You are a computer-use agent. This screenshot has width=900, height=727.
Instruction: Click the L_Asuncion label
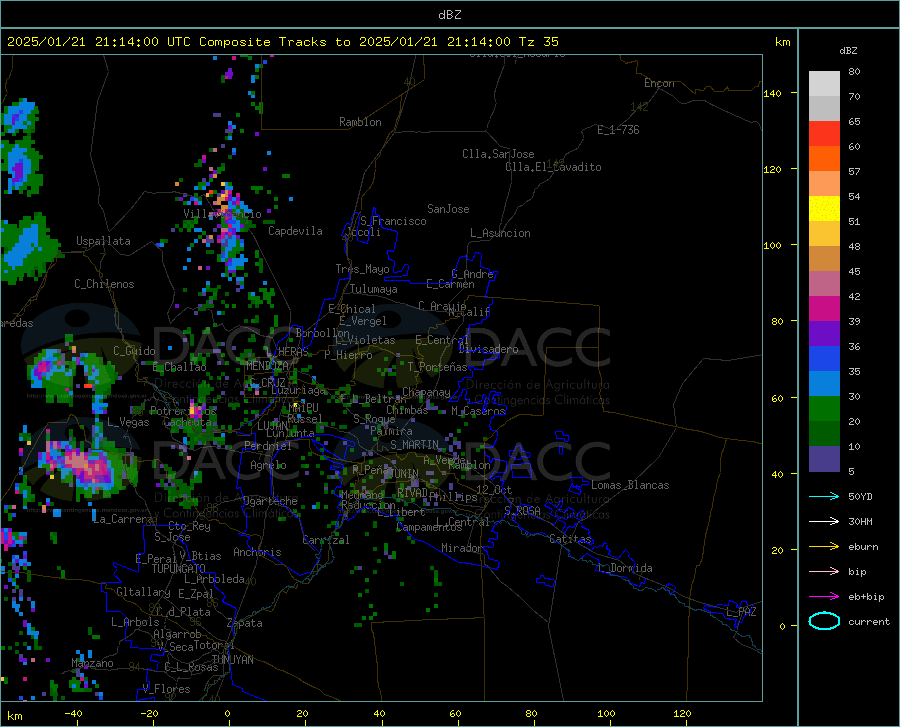tap(500, 233)
